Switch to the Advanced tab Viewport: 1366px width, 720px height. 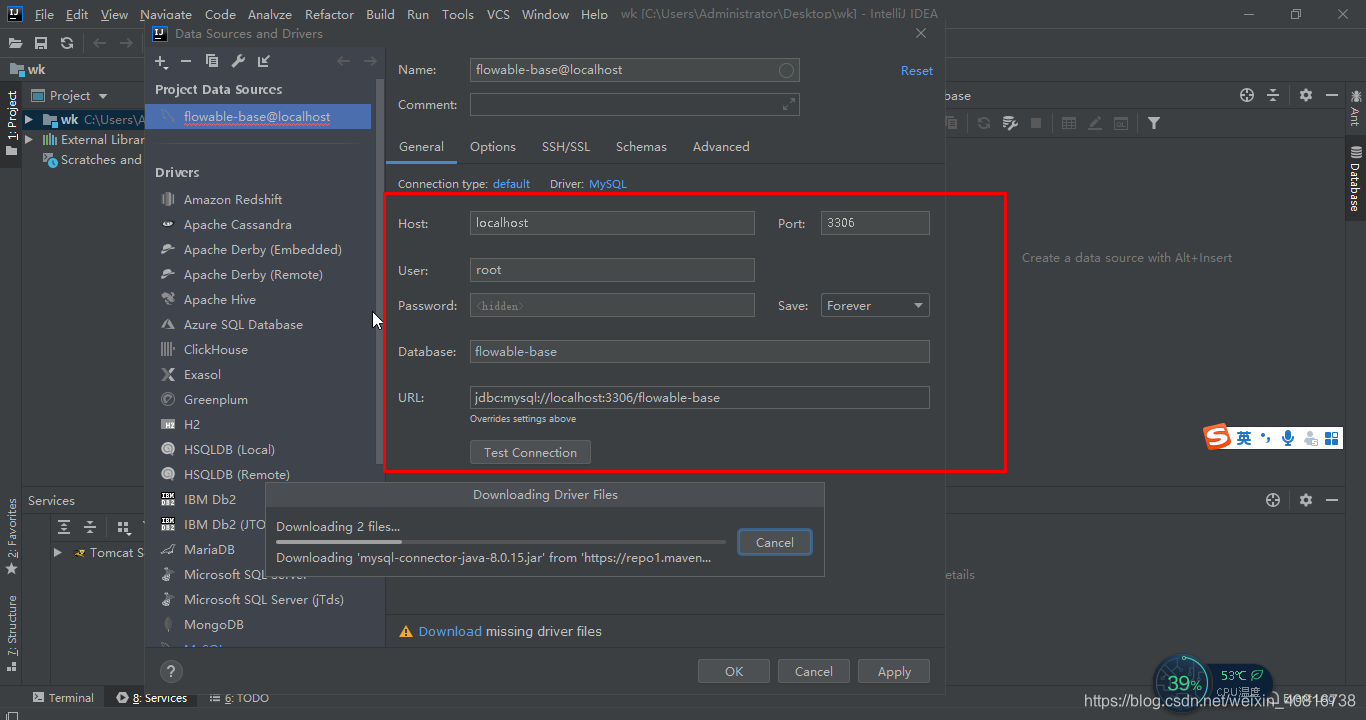point(721,146)
